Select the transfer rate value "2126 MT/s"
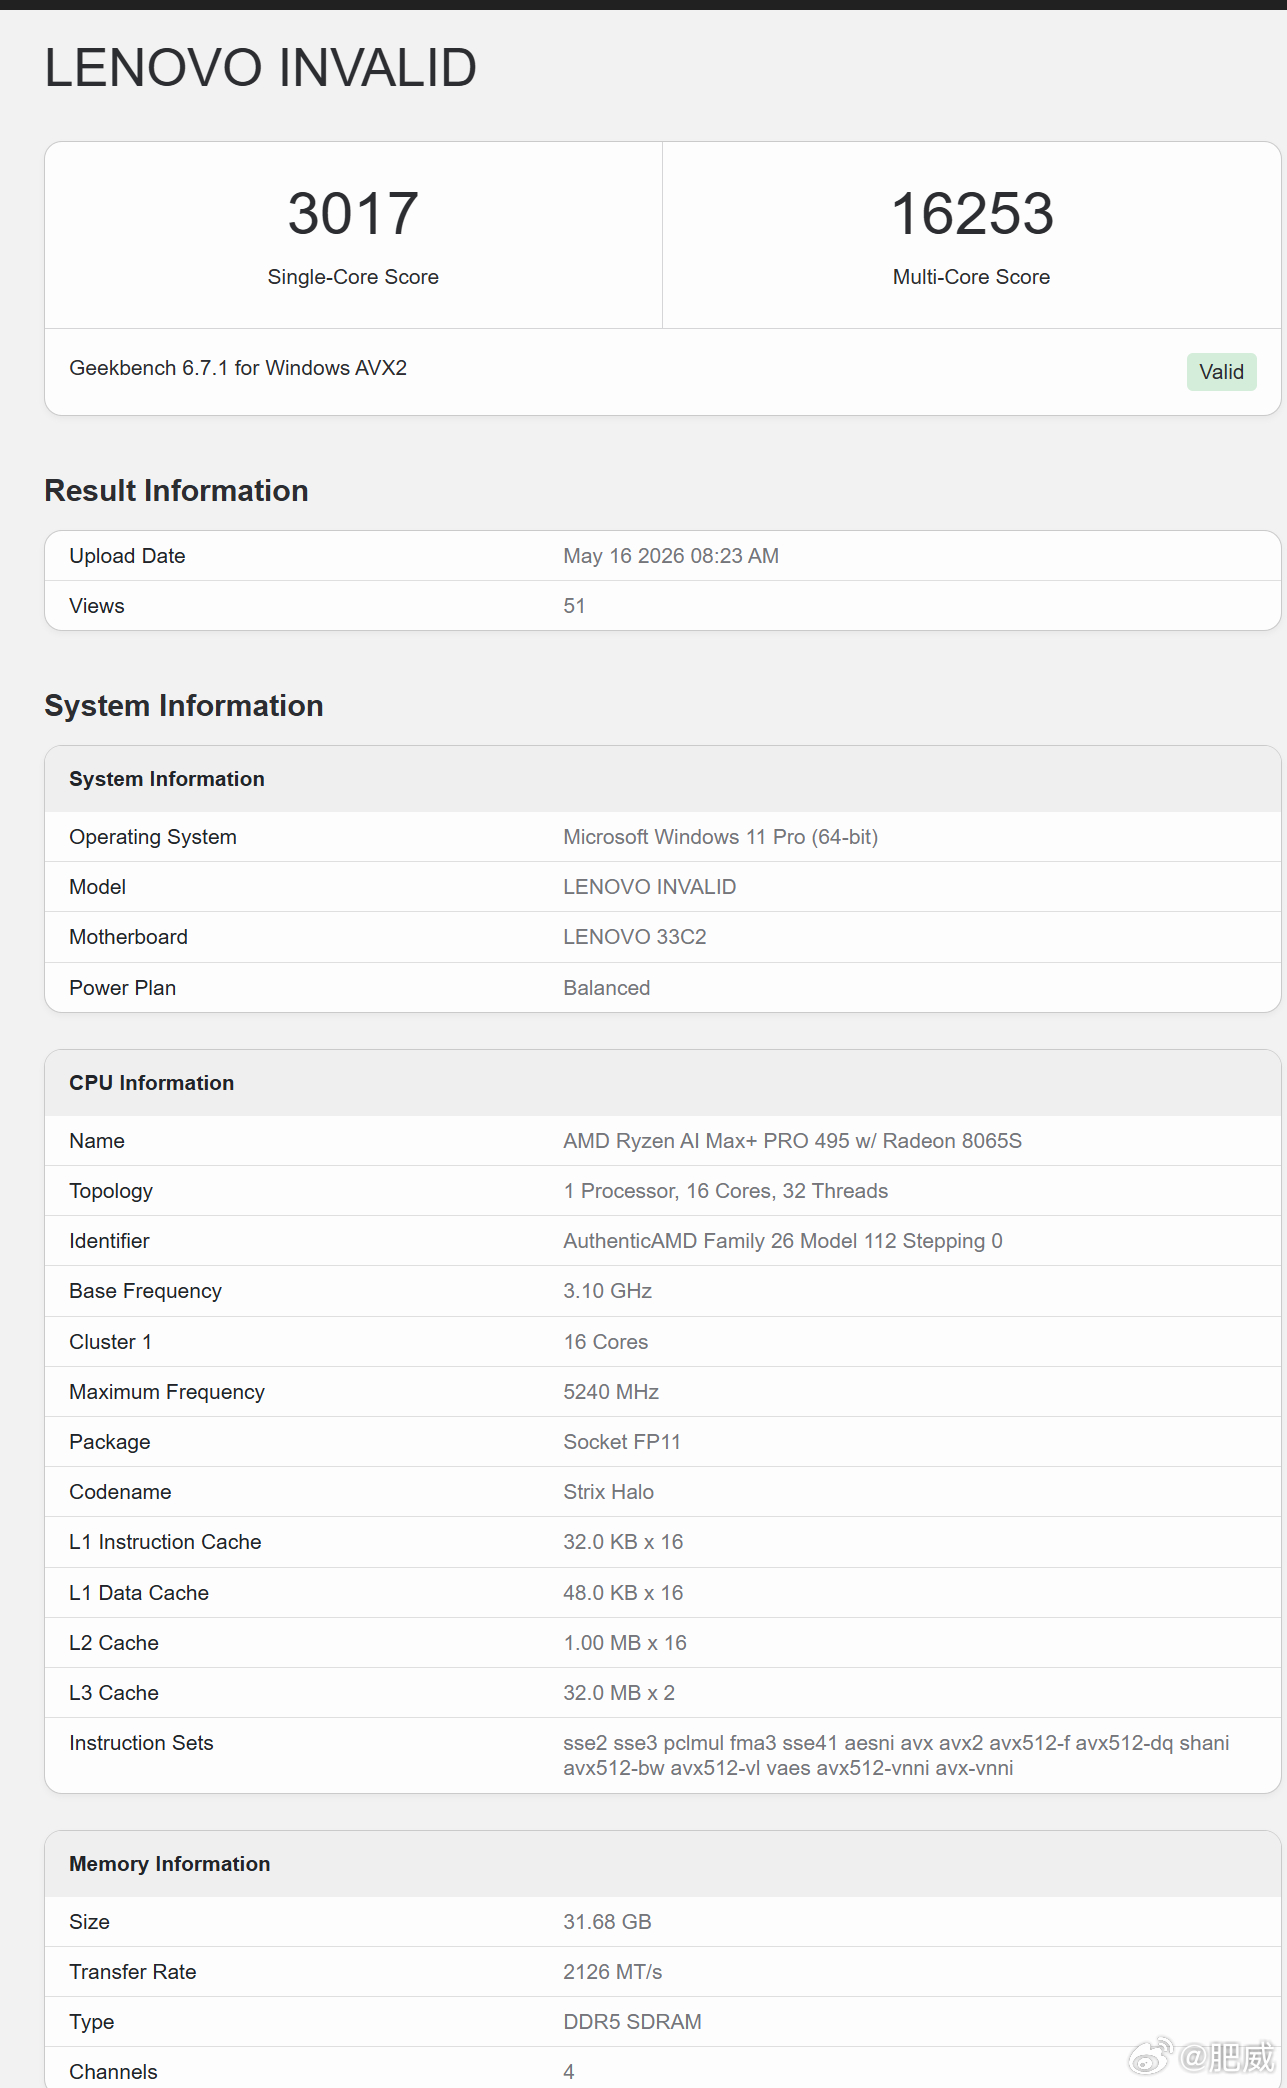The image size is (1287, 2088). point(612,1972)
